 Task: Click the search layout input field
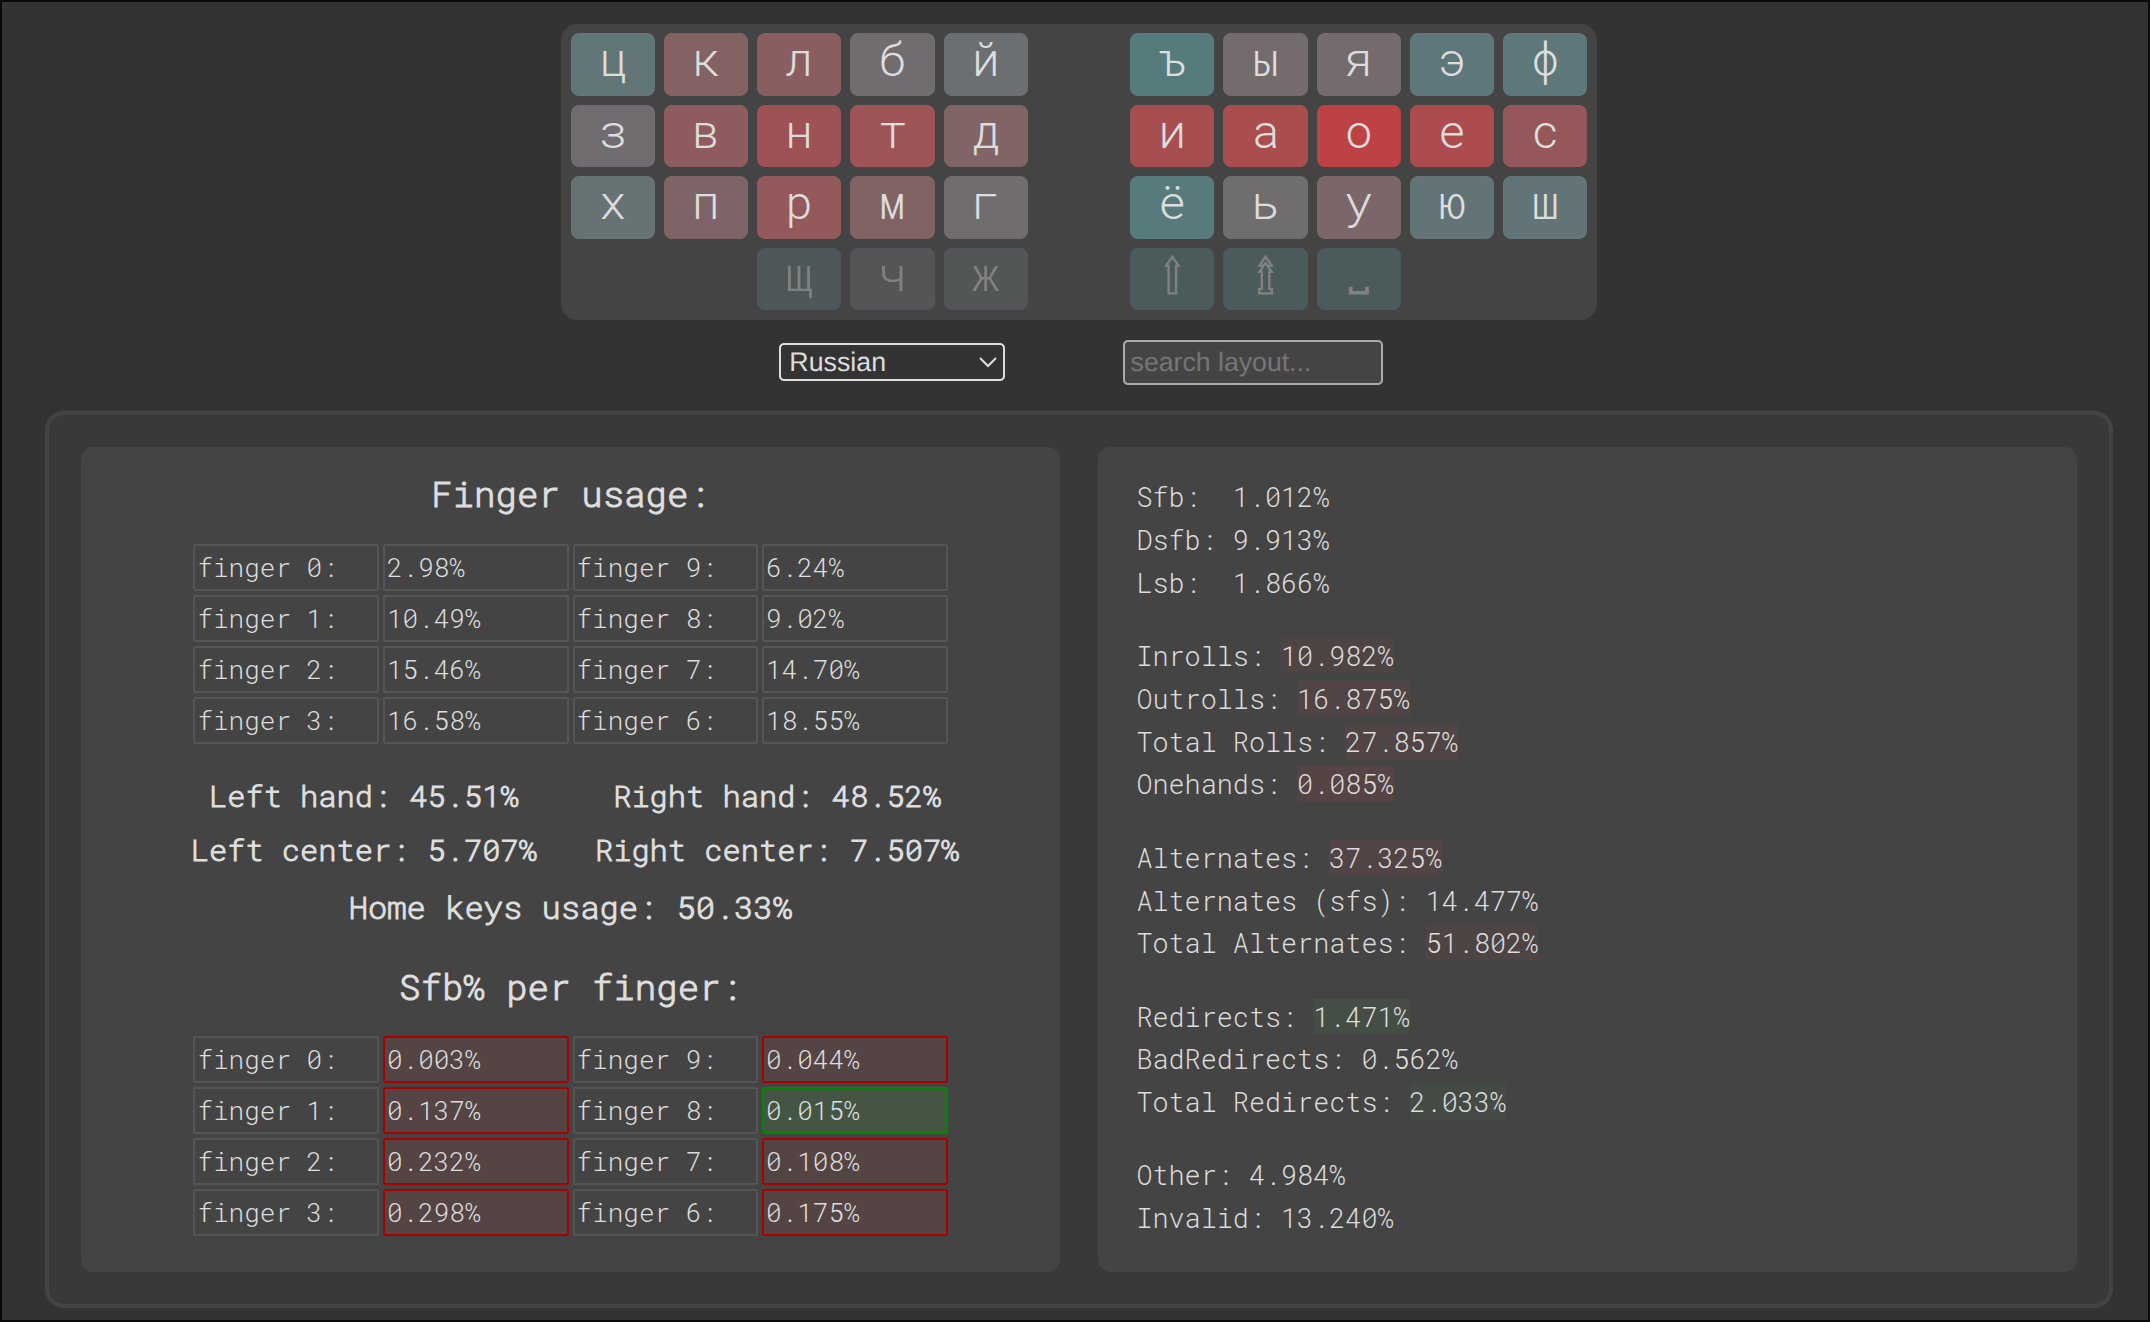click(x=1252, y=362)
